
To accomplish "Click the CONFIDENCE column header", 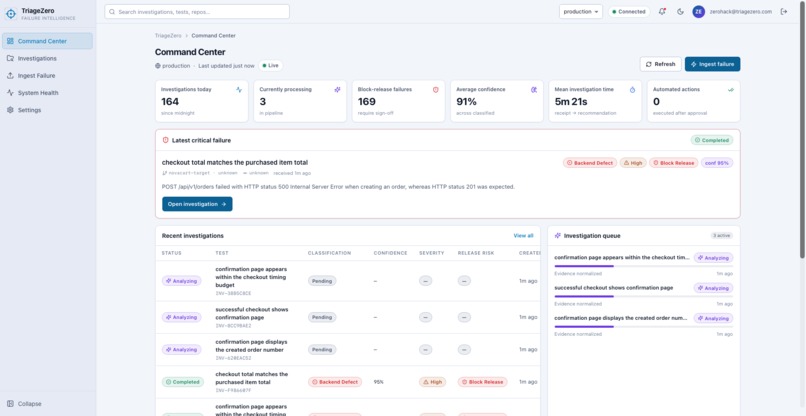I will (x=390, y=253).
